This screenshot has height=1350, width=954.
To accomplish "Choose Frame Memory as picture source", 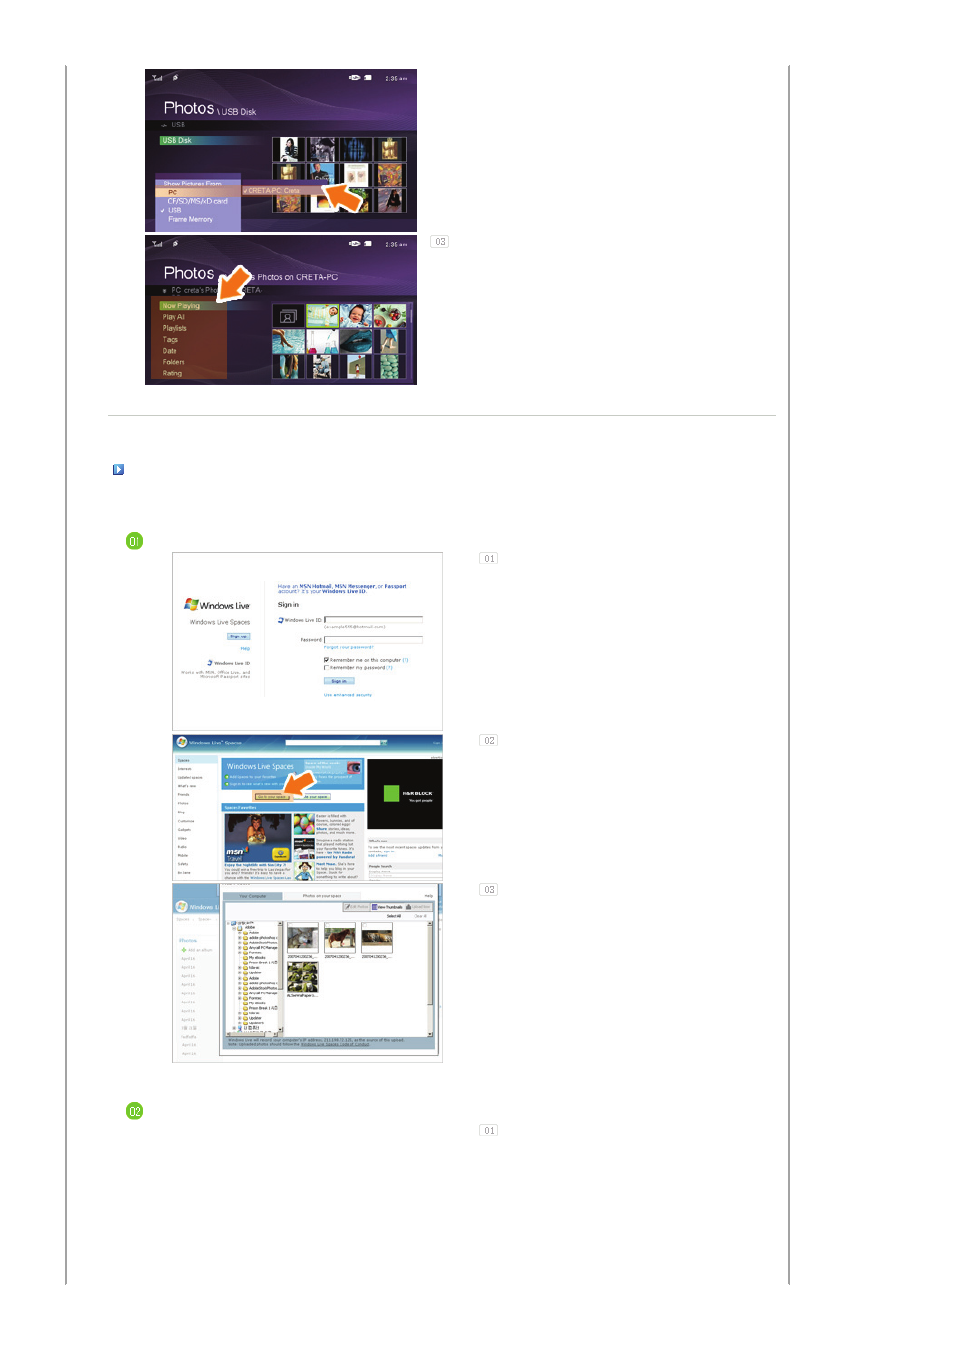I will 190,219.
